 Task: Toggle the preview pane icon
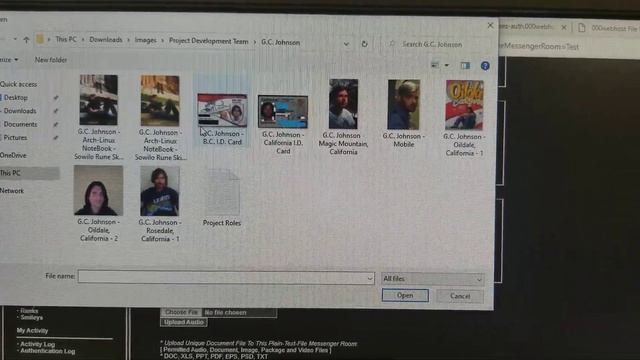465,65
